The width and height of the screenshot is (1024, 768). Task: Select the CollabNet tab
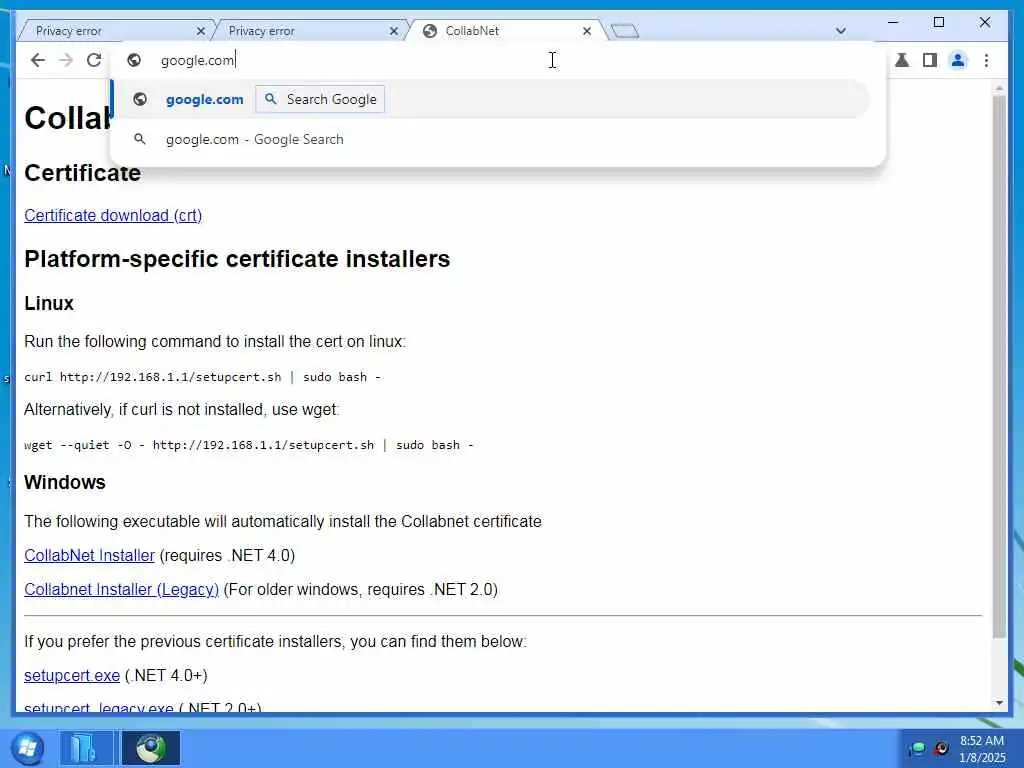[x=506, y=31]
